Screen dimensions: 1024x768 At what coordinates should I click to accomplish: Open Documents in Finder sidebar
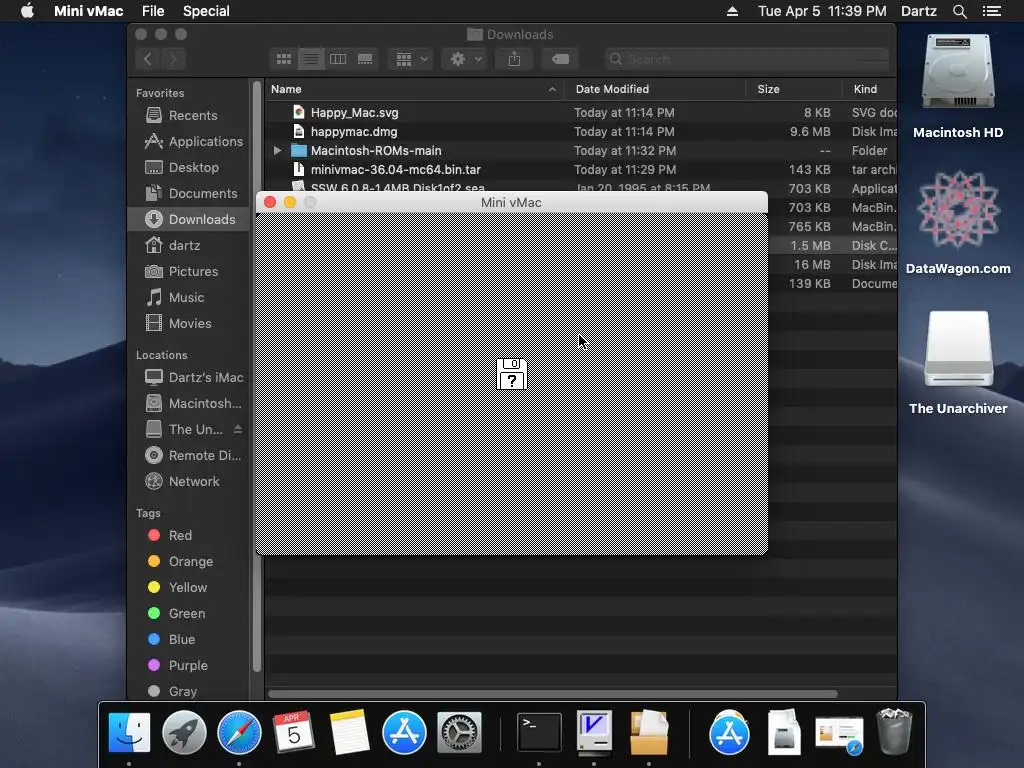189,193
